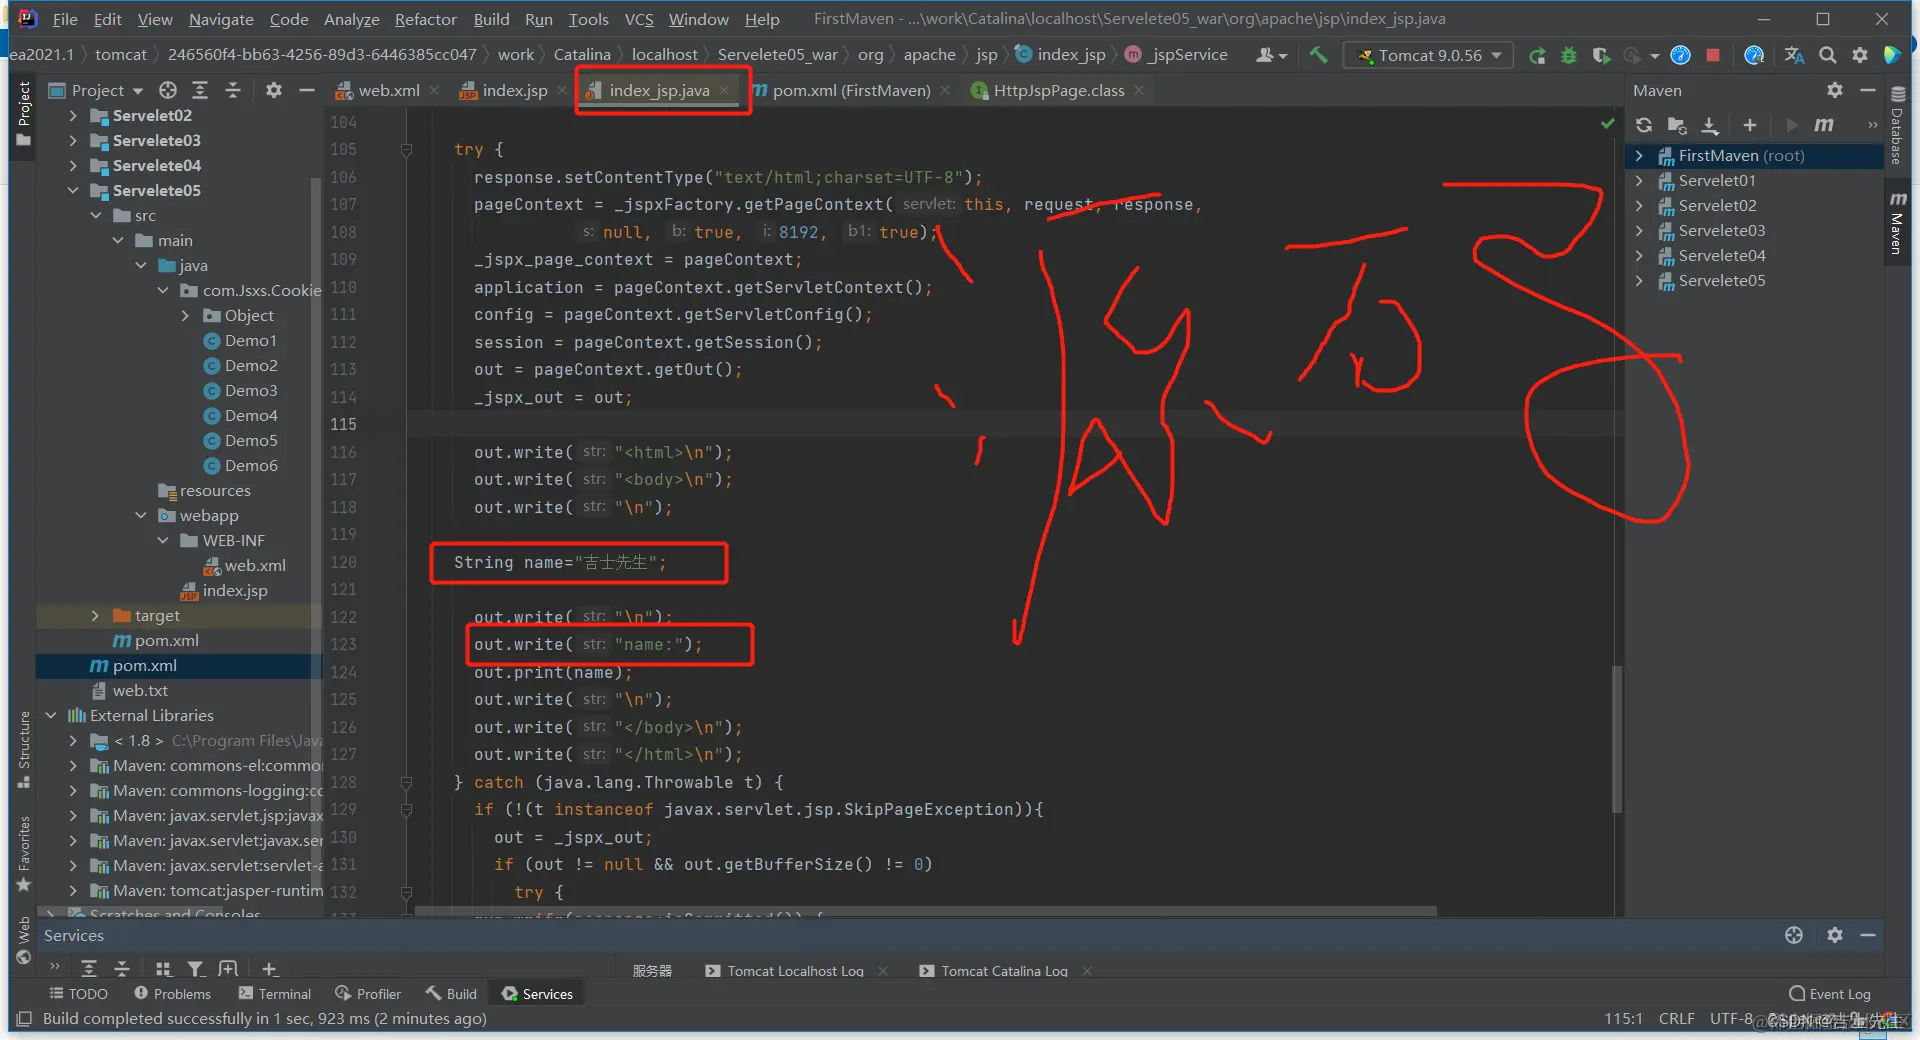Click the tool windows quick-access icon in status bar
1920x1040 pixels.
pos(24,1019)
